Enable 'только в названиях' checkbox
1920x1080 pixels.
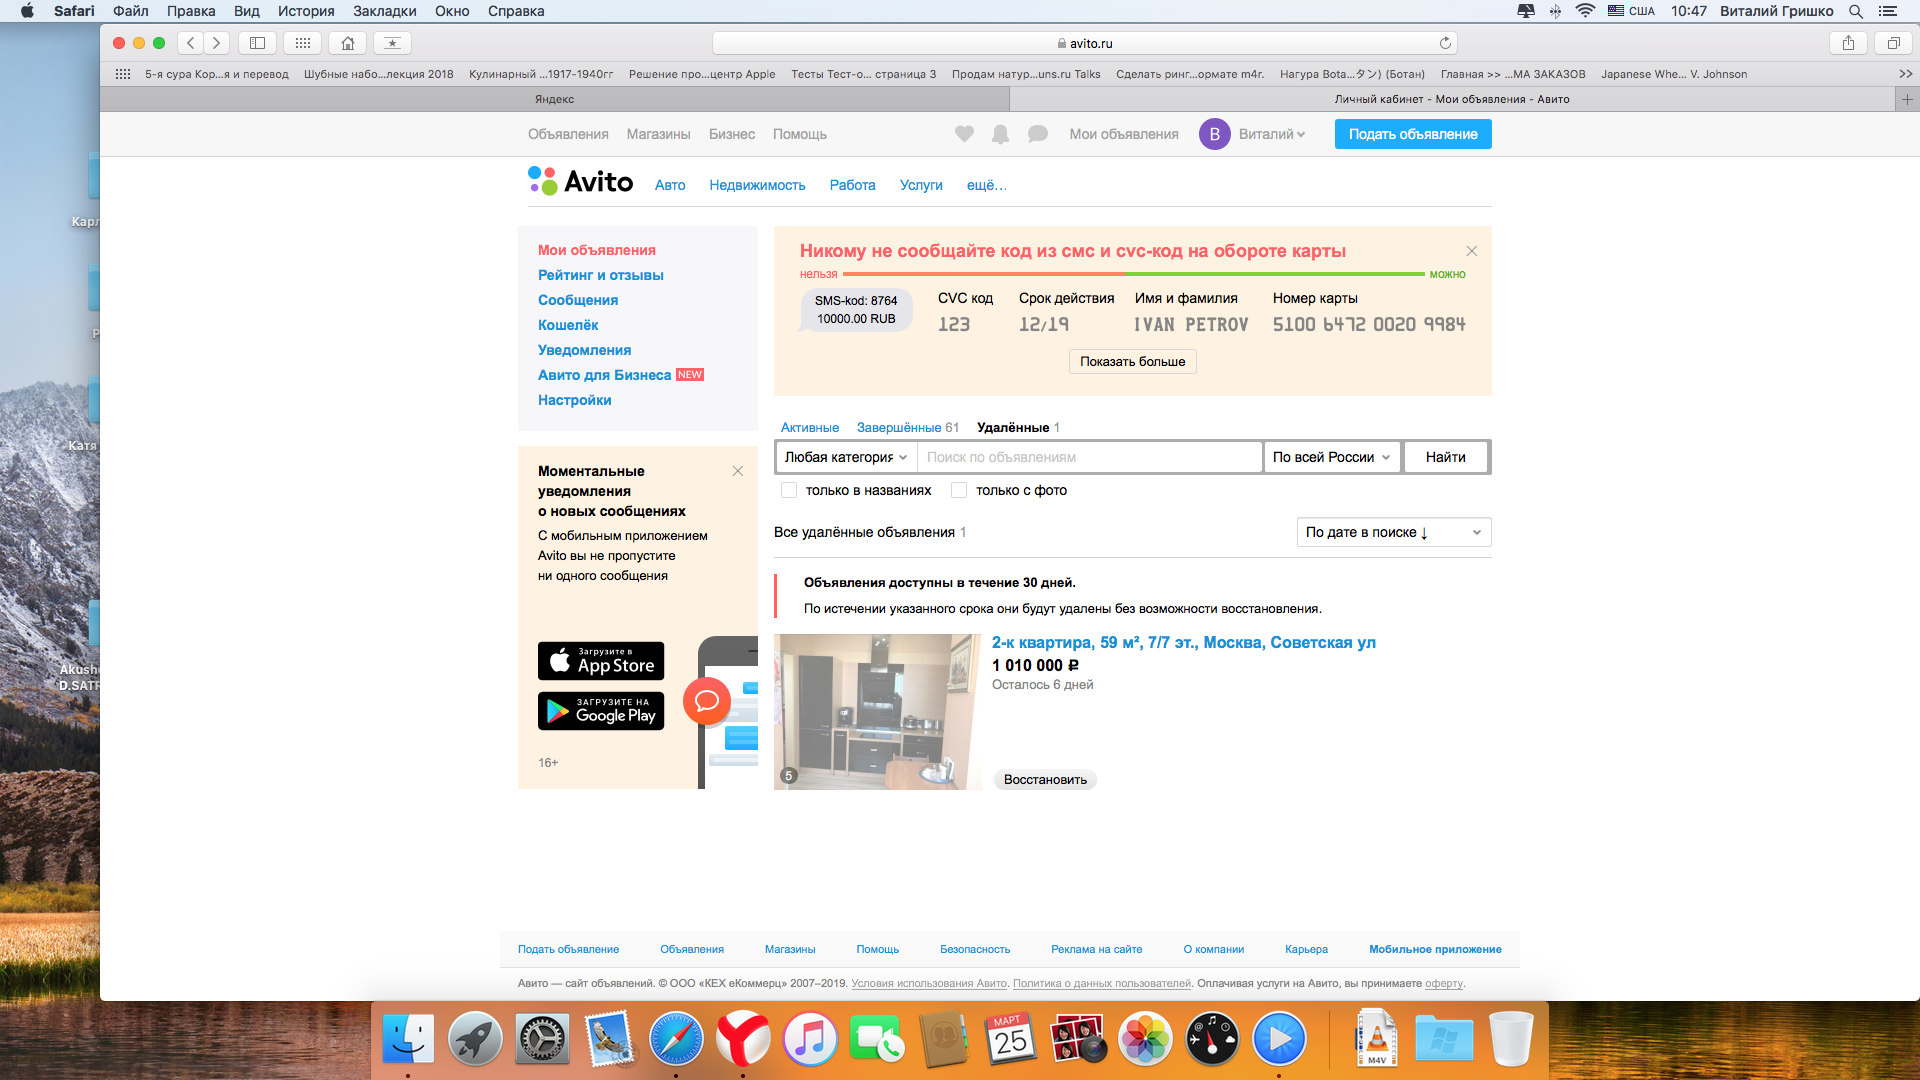coord(789,490)
